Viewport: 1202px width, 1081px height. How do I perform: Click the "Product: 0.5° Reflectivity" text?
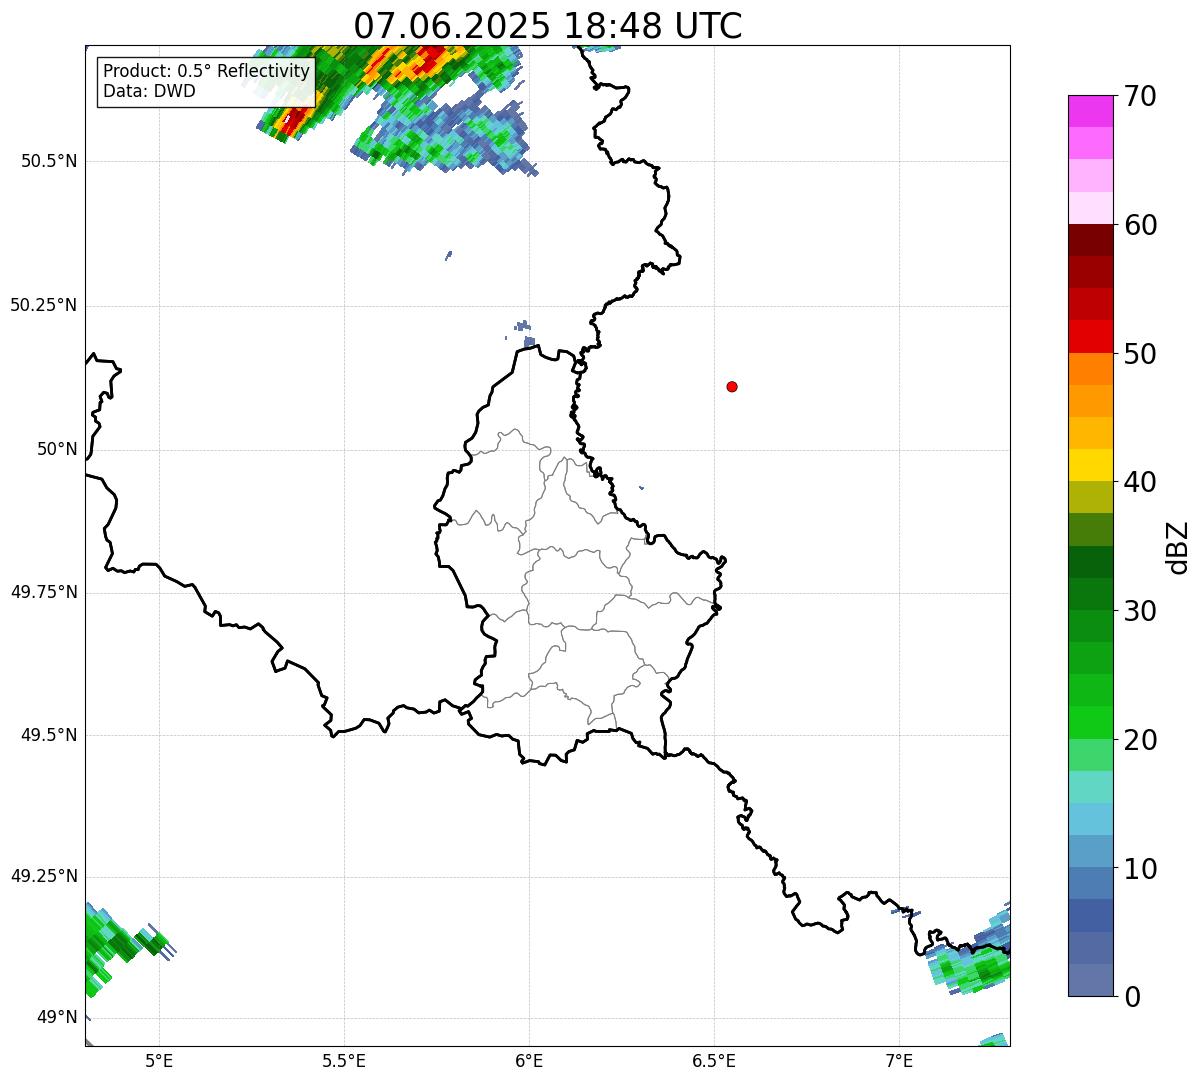207,72
